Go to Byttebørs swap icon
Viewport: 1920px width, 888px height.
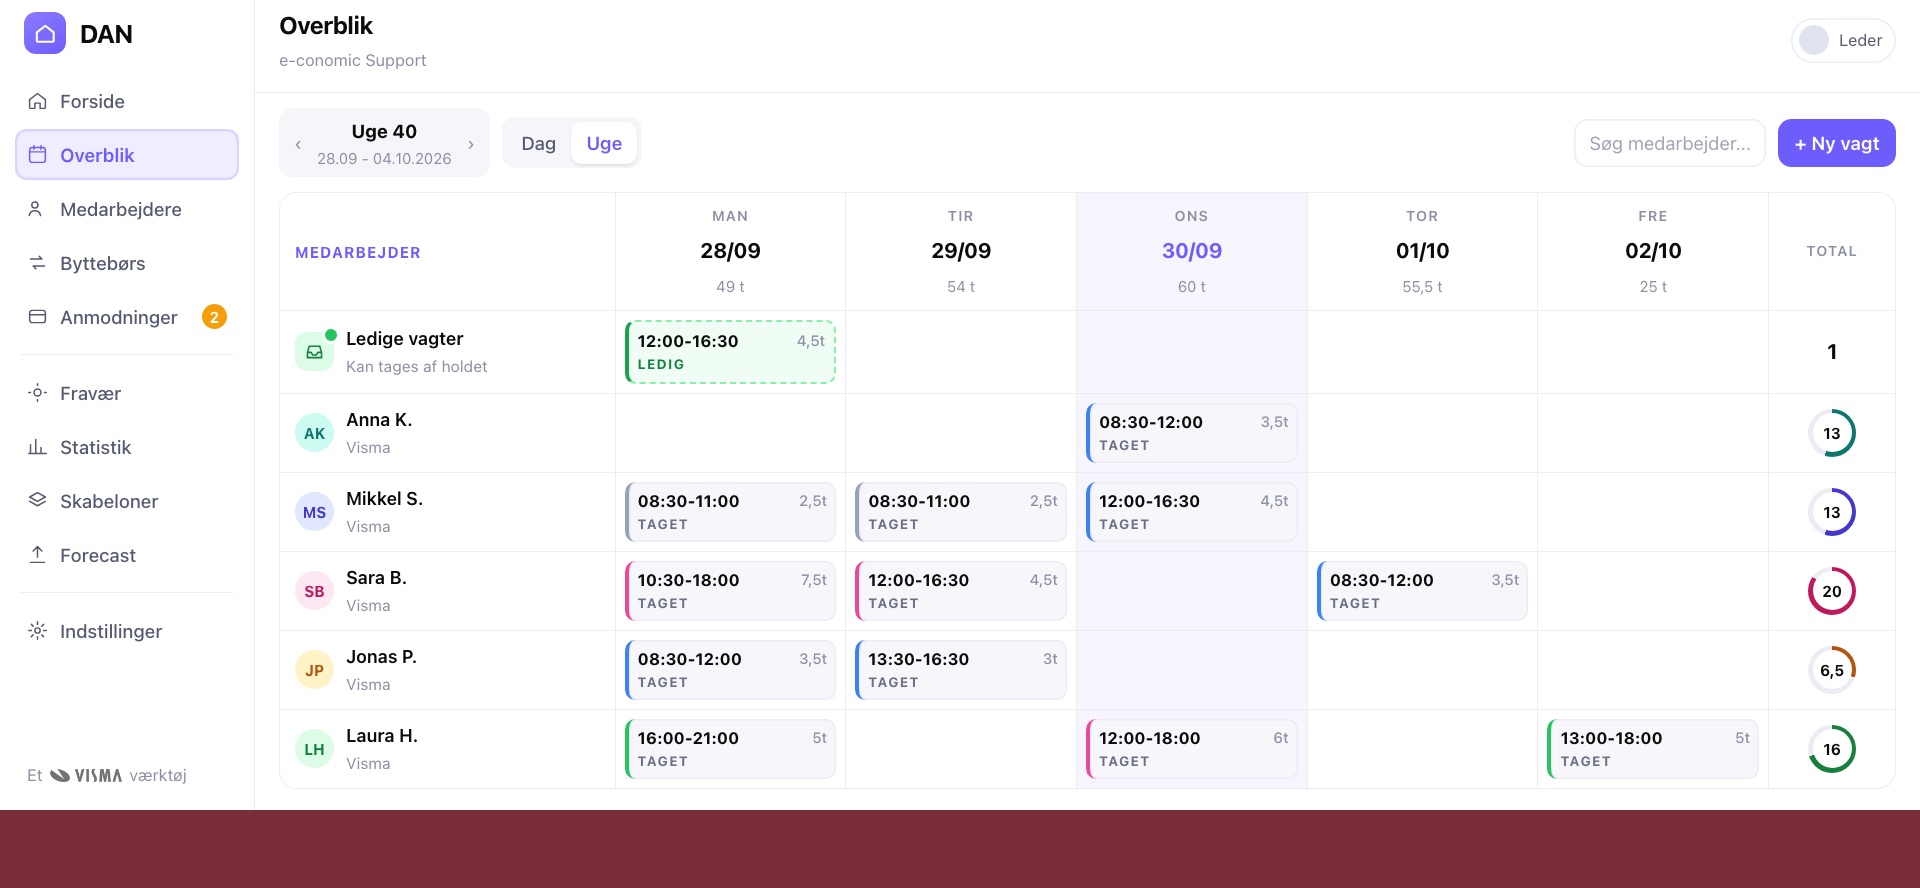[x=38, y=263]
